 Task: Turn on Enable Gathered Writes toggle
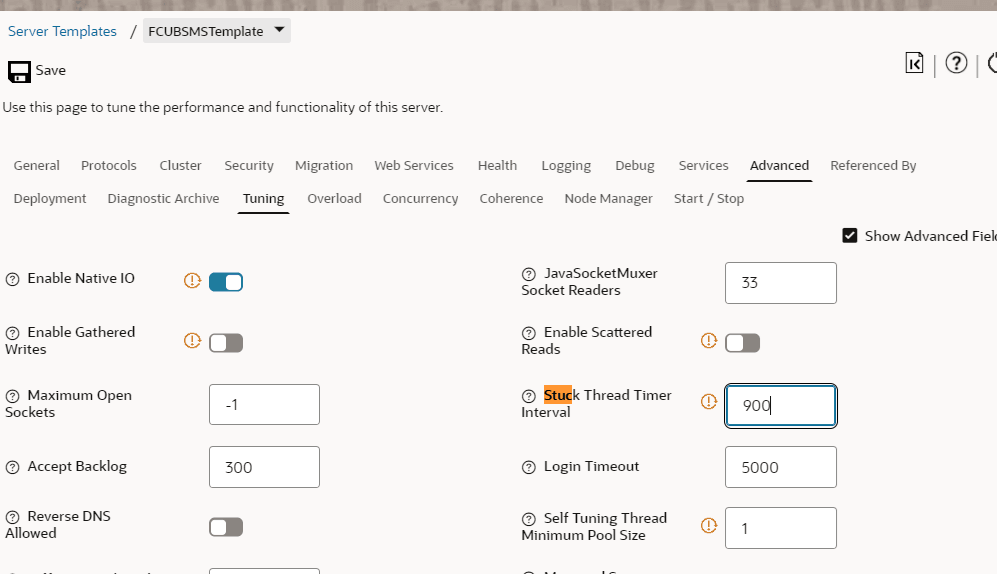[226, 343]
